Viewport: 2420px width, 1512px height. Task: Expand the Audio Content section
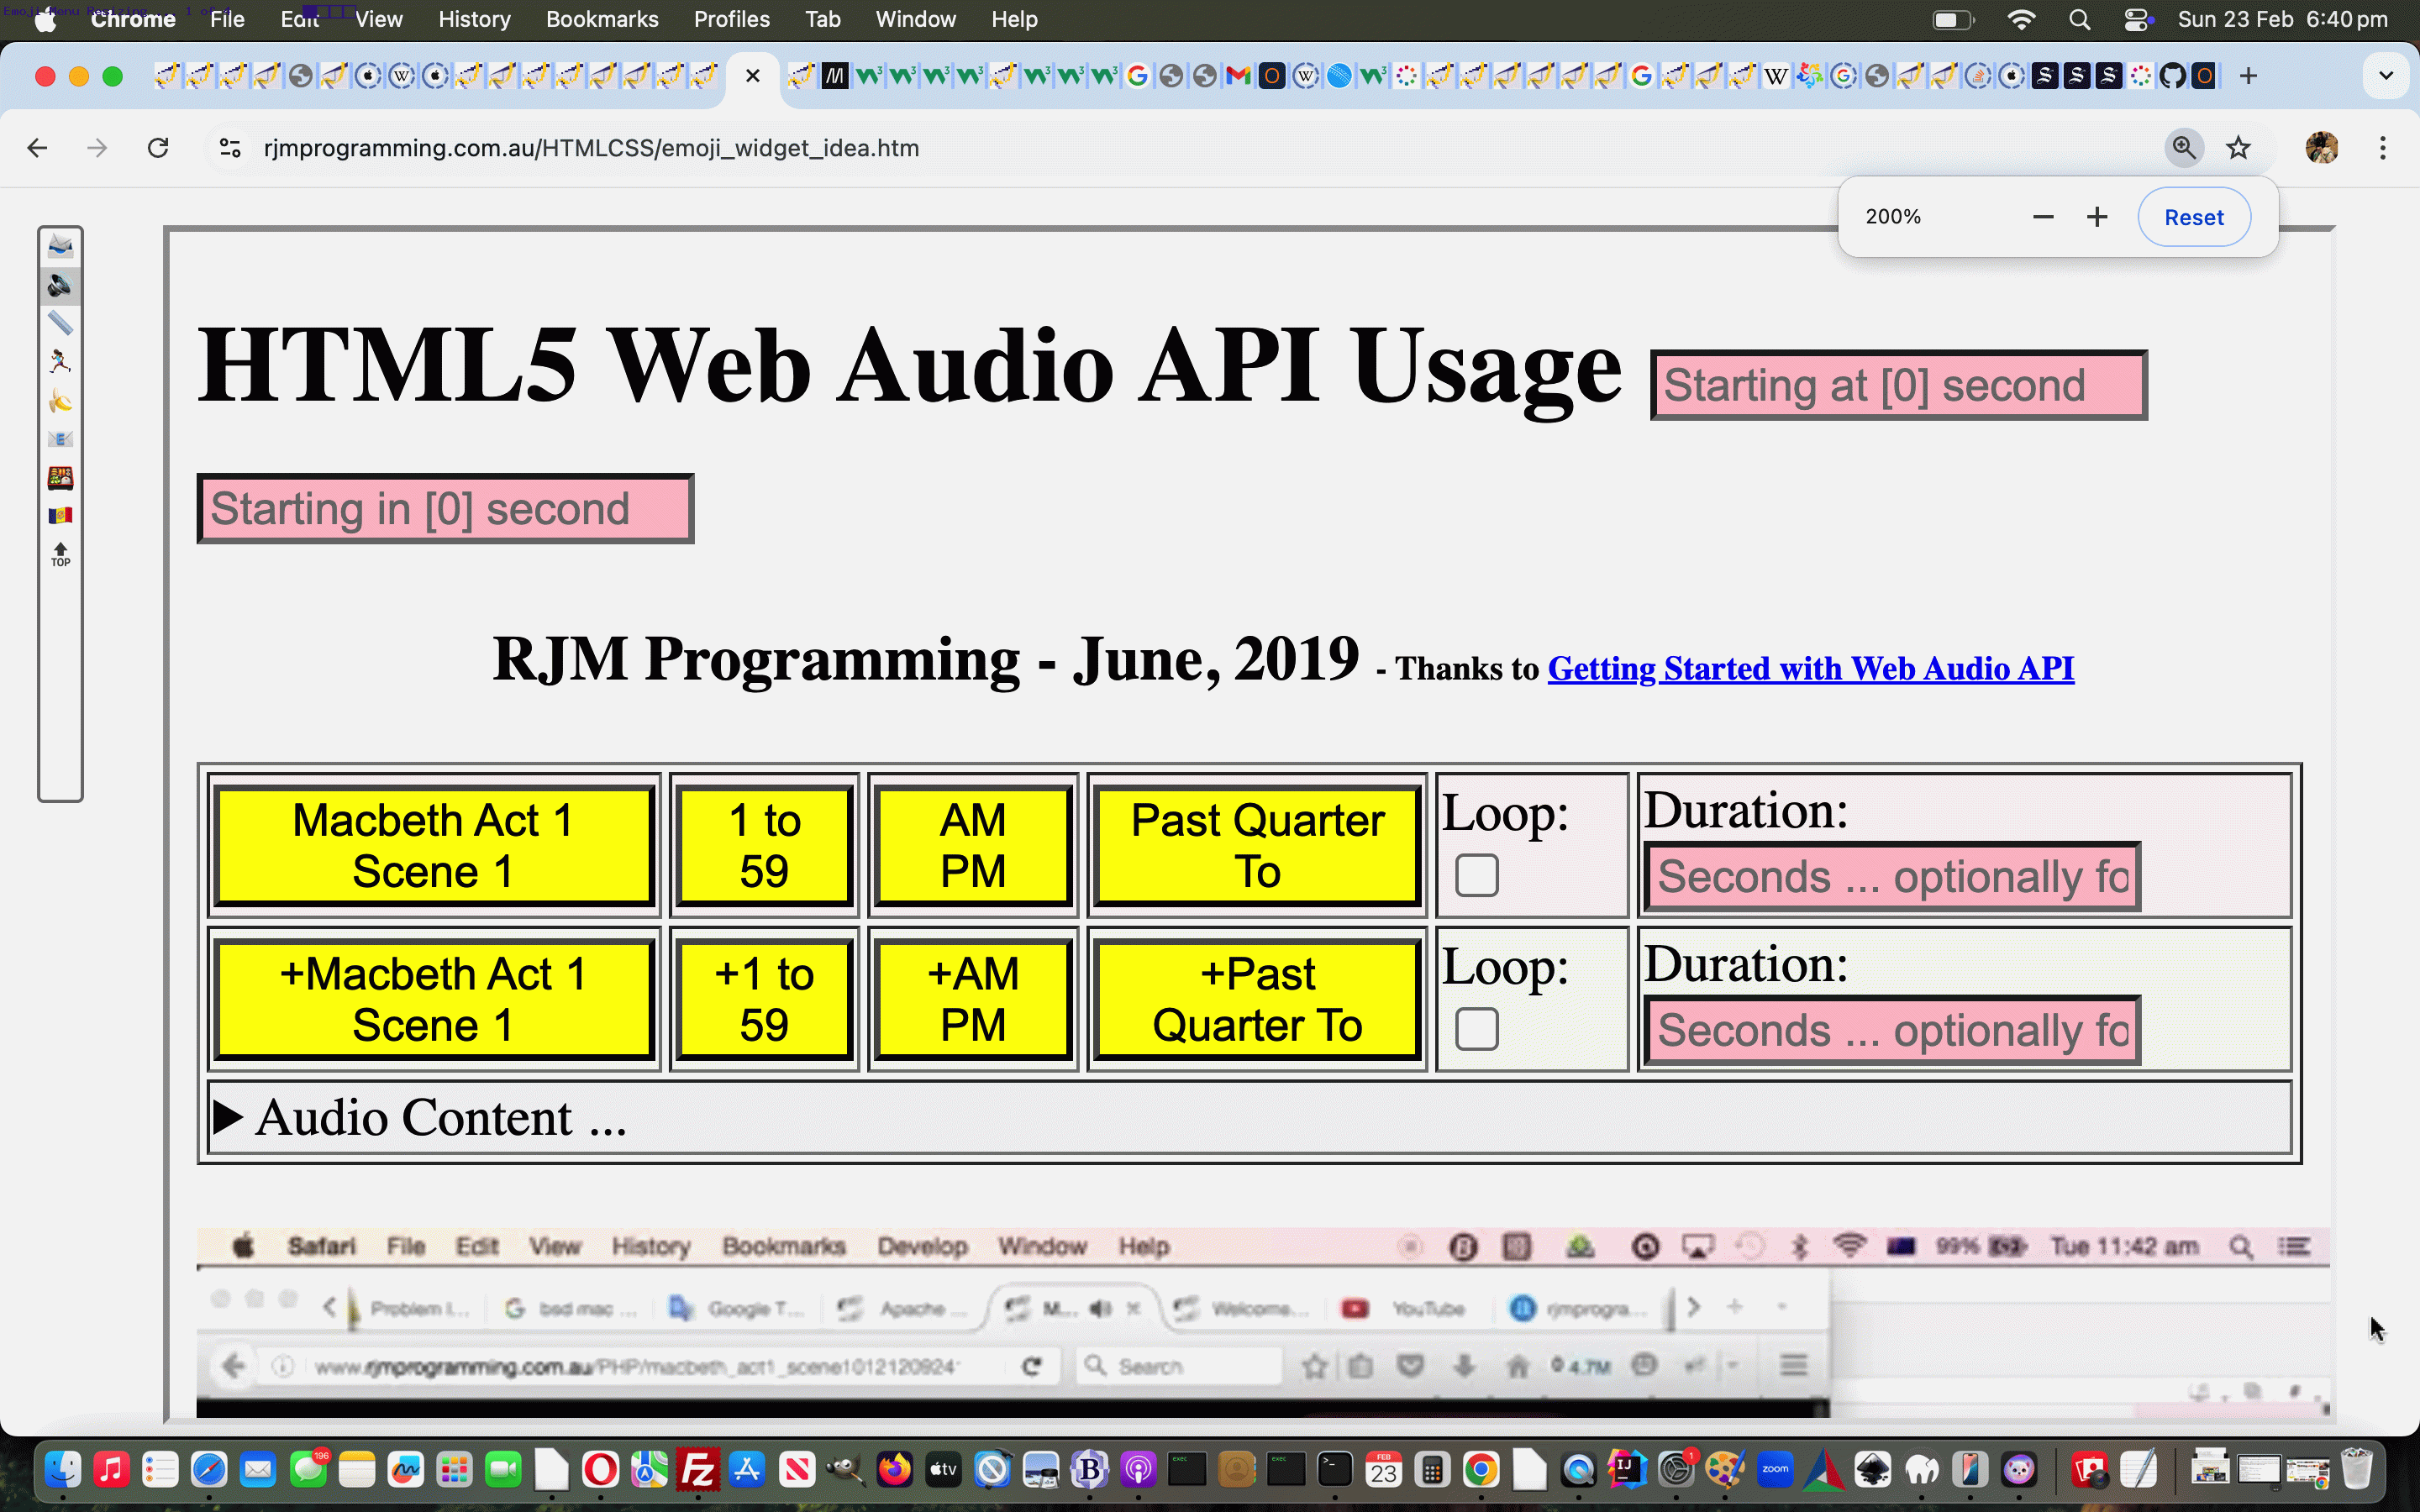229,1116
